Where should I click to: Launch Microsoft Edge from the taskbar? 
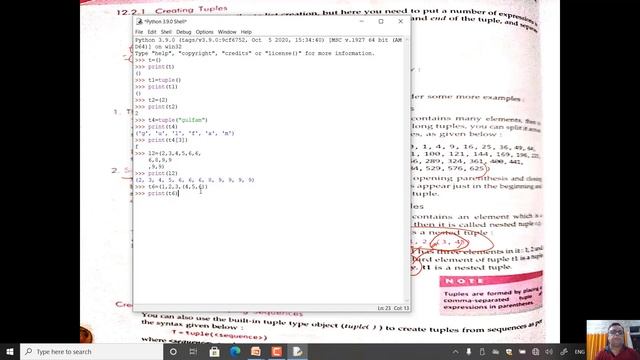pyautogui.click(x=235, y=351)
